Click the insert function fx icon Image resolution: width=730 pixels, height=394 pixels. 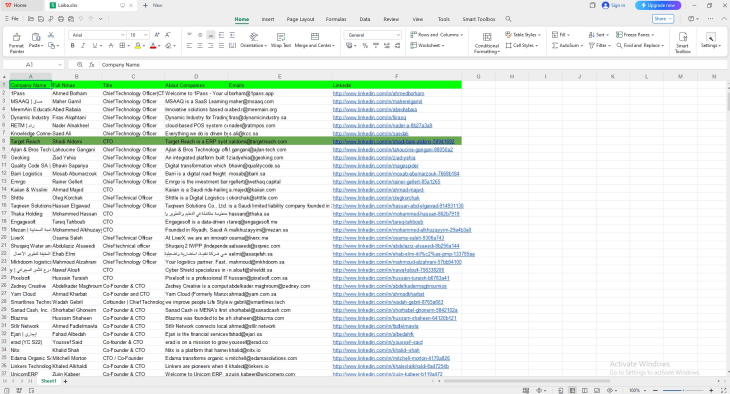click(92, 65)
